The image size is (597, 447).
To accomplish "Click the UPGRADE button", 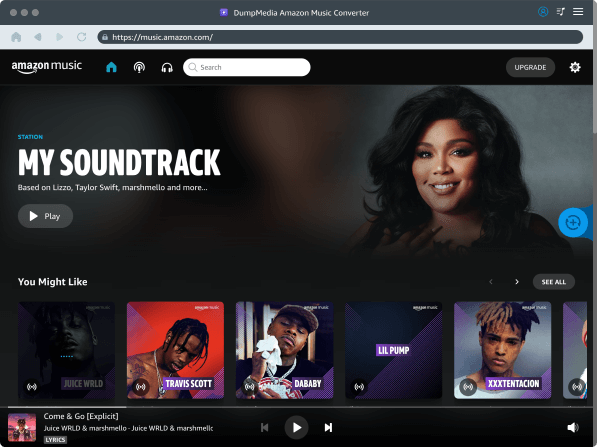I will (x=530, y=67).
